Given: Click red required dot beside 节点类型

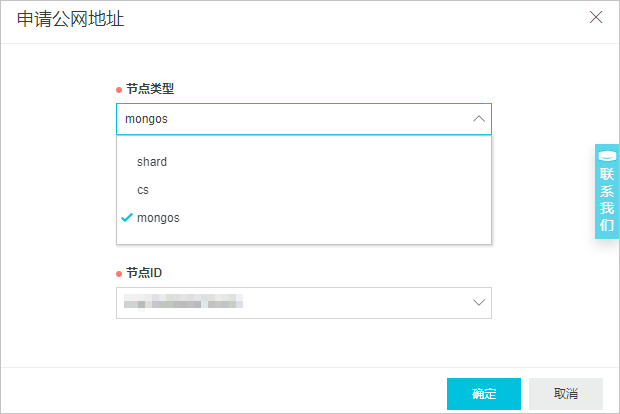Looking at the screenshot, I should click(119, 90).
